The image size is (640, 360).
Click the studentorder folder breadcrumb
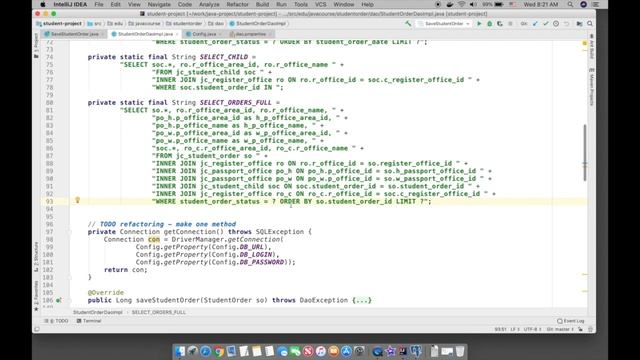tap(184, 24)
